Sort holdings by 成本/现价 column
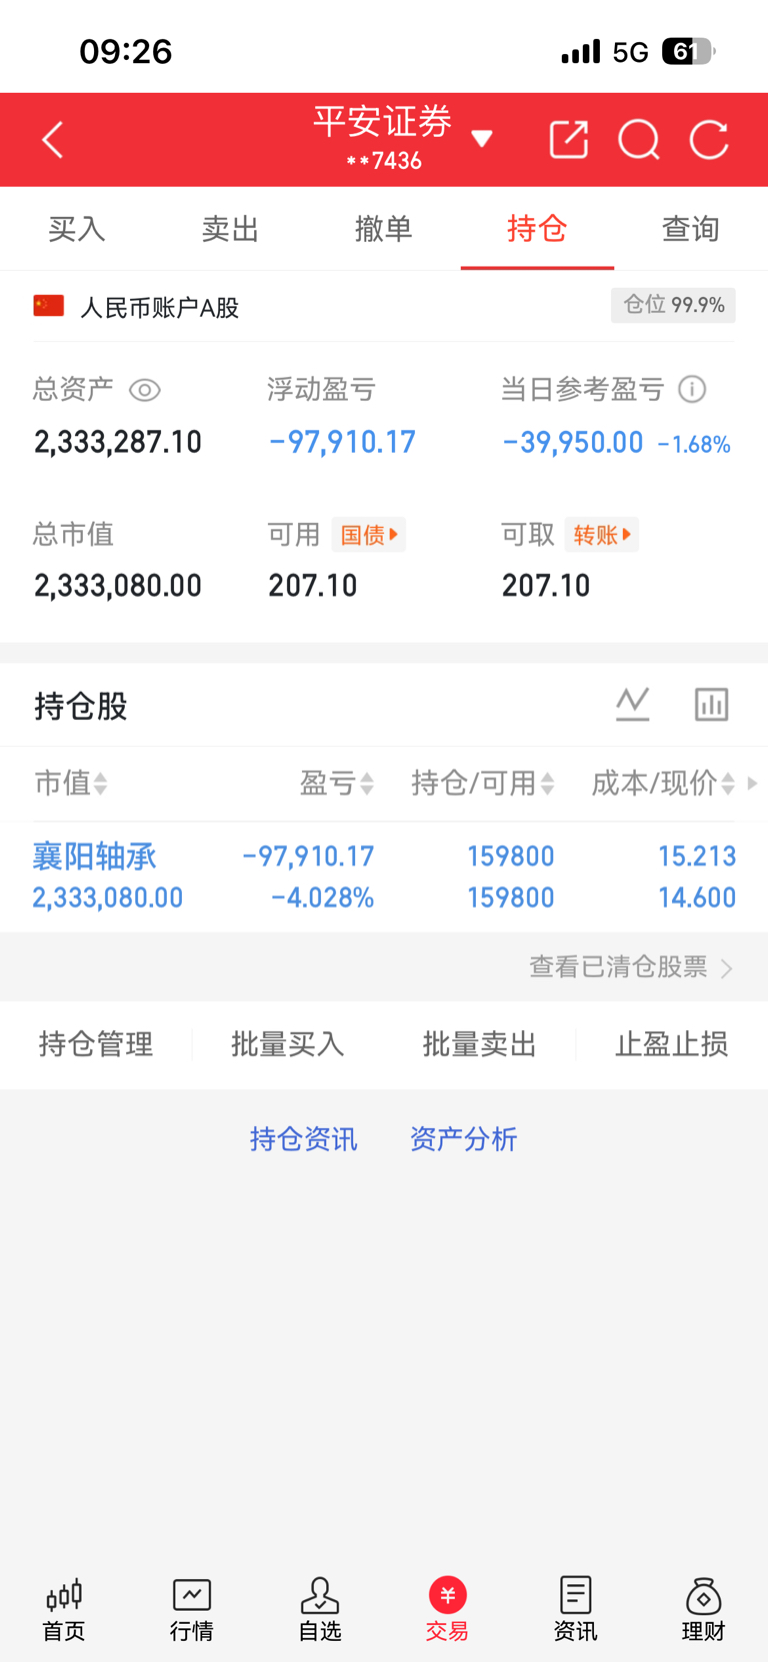 click(663, 783)
